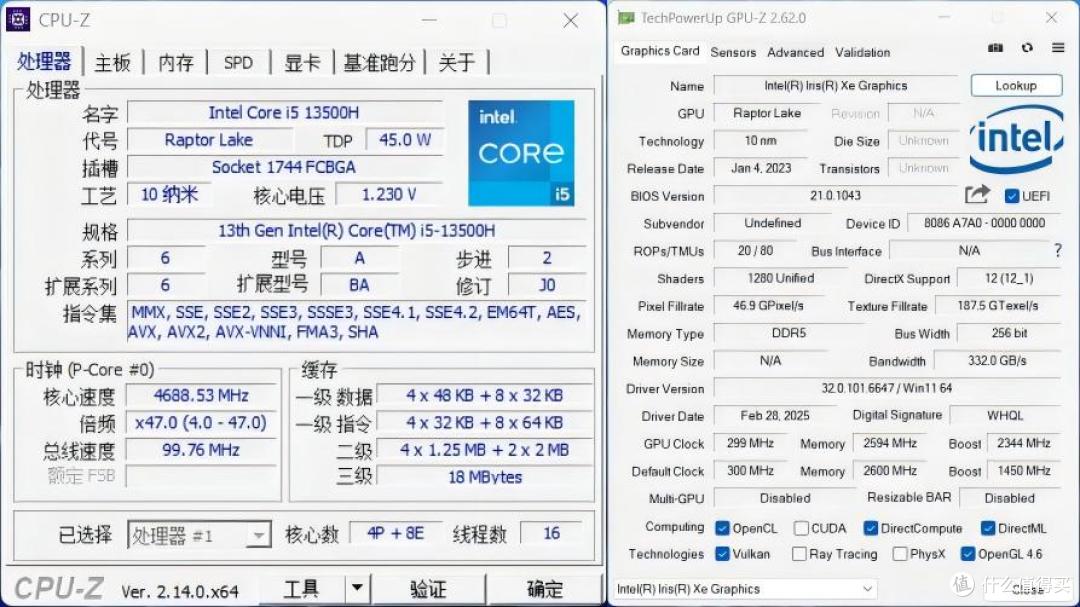Switch to the 主板 tab
This screenshot has width=1080, height=607.
point(112,63)
